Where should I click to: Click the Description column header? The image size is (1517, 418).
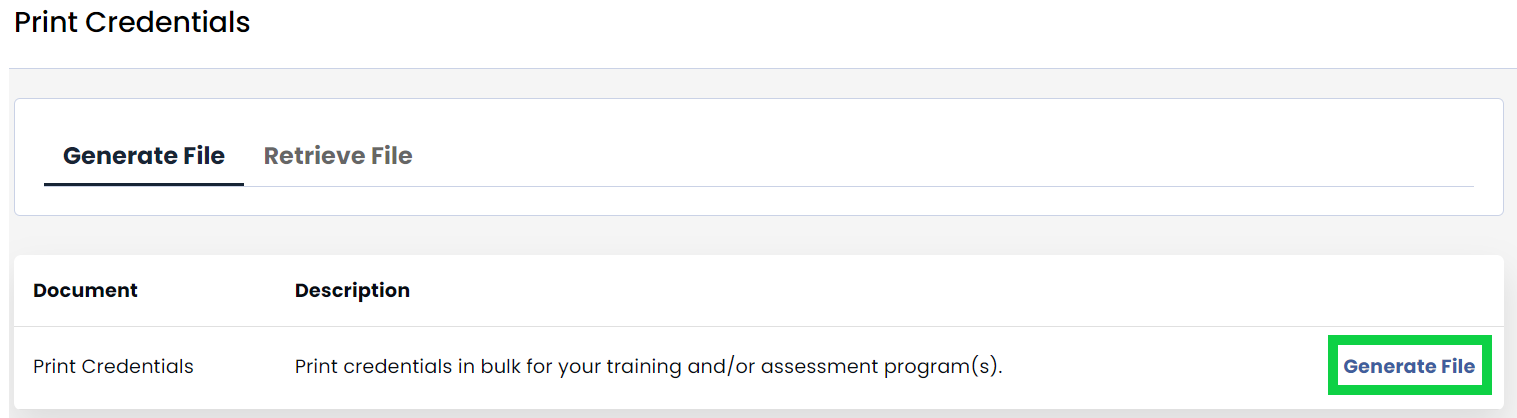pos(352,290)
